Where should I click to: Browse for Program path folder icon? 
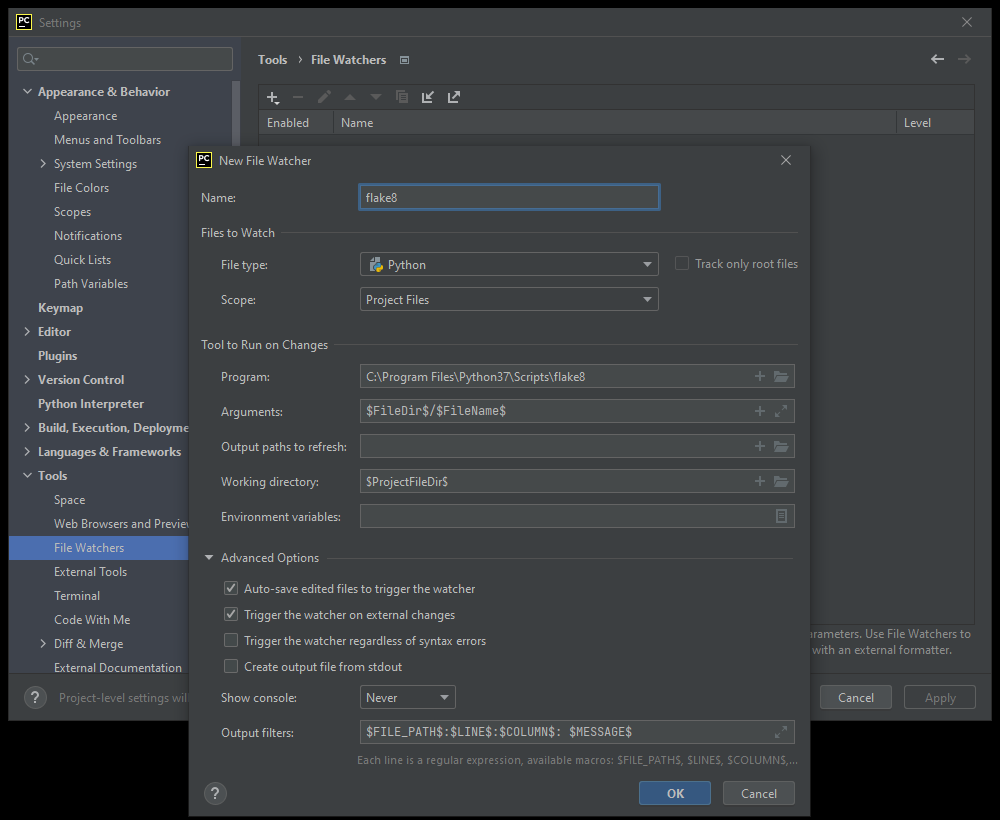point(781,377)
